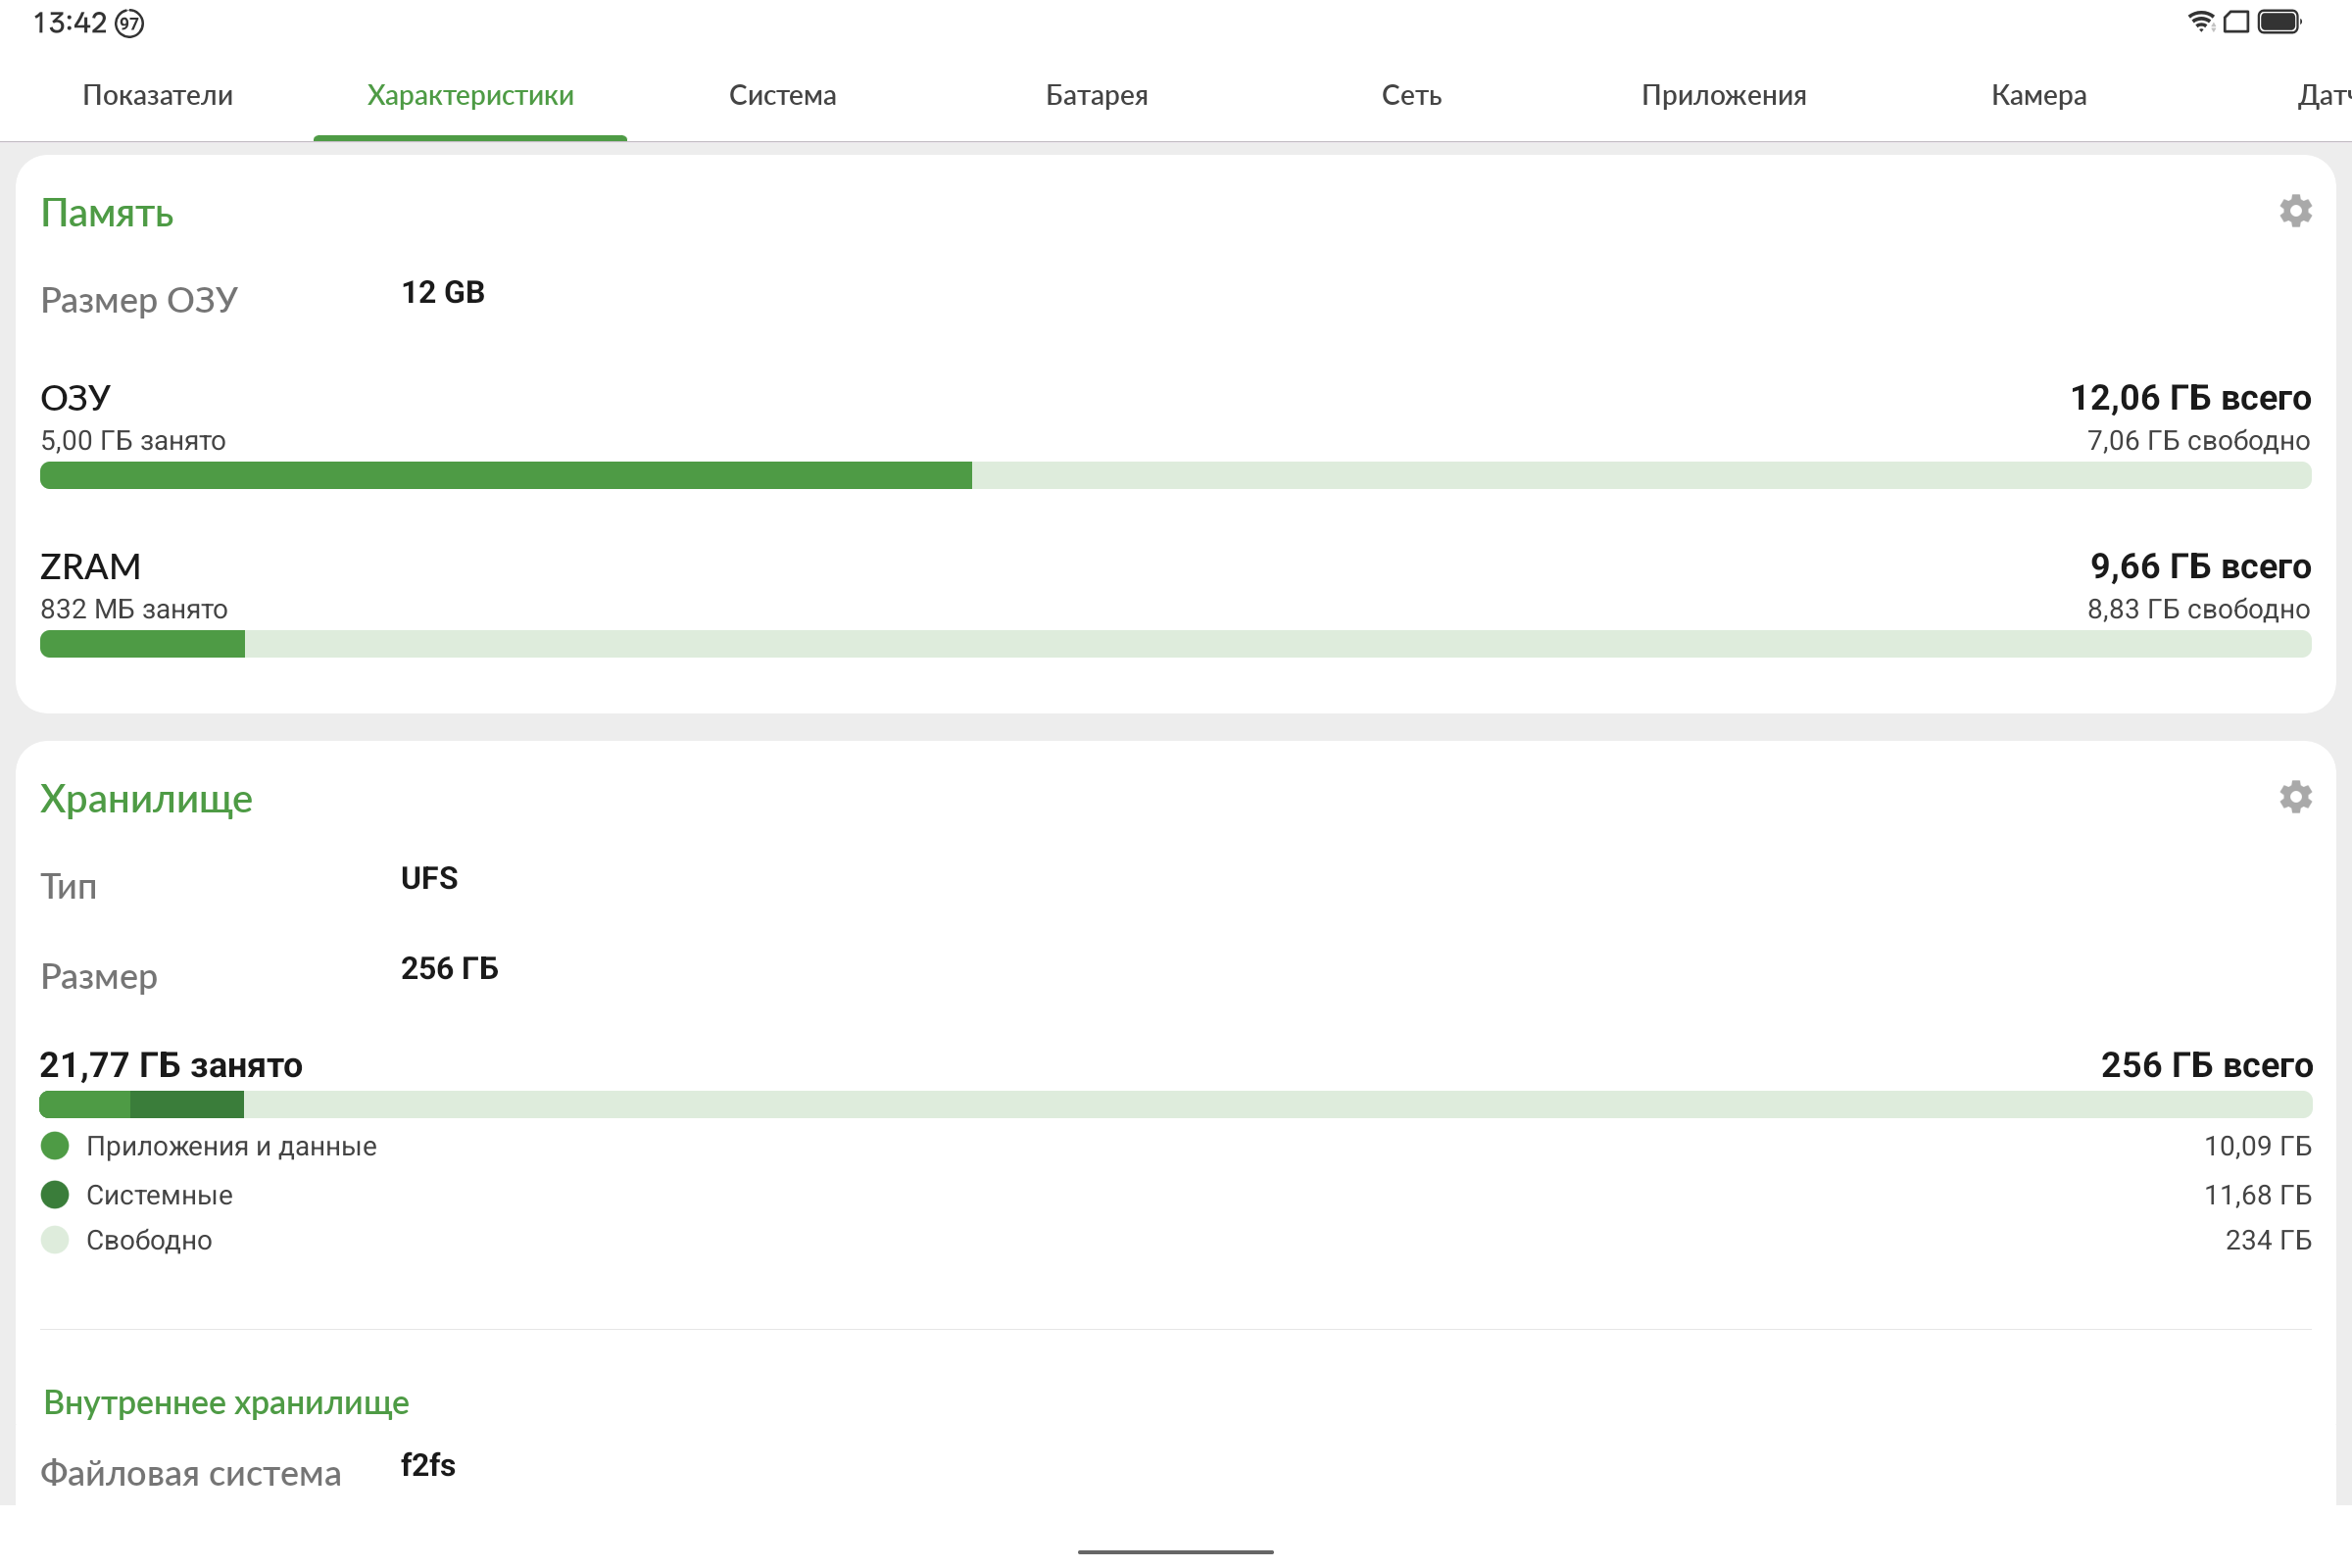Tap dark green System legend dot
Image resolution: width=2352 pixels, height=1568 pixels.
pos(55,1194)
